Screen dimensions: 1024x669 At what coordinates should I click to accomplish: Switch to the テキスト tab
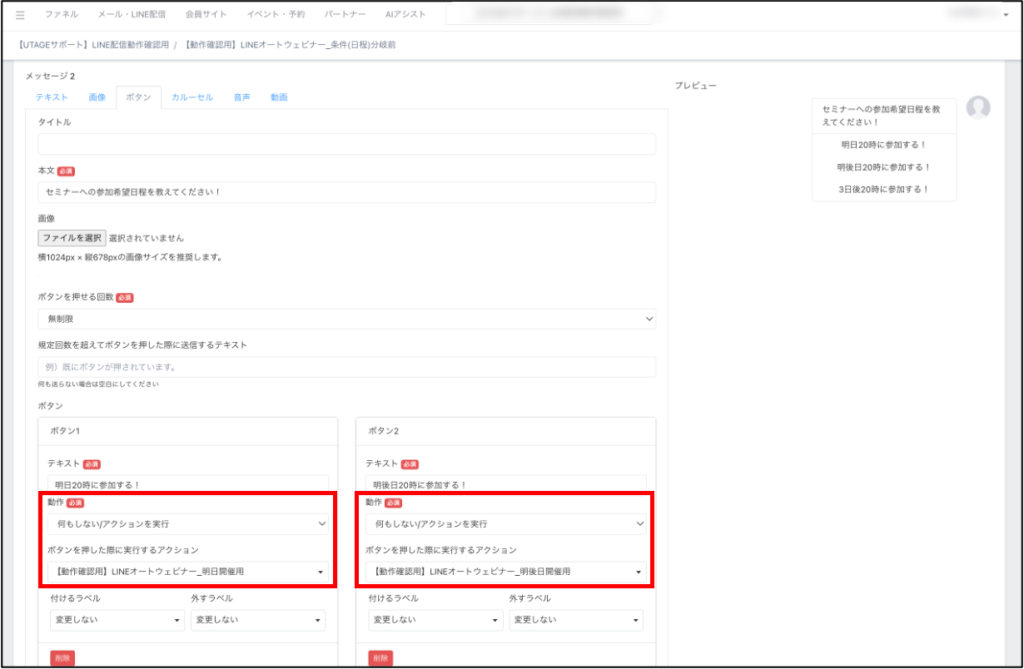(x=52, y=97)
